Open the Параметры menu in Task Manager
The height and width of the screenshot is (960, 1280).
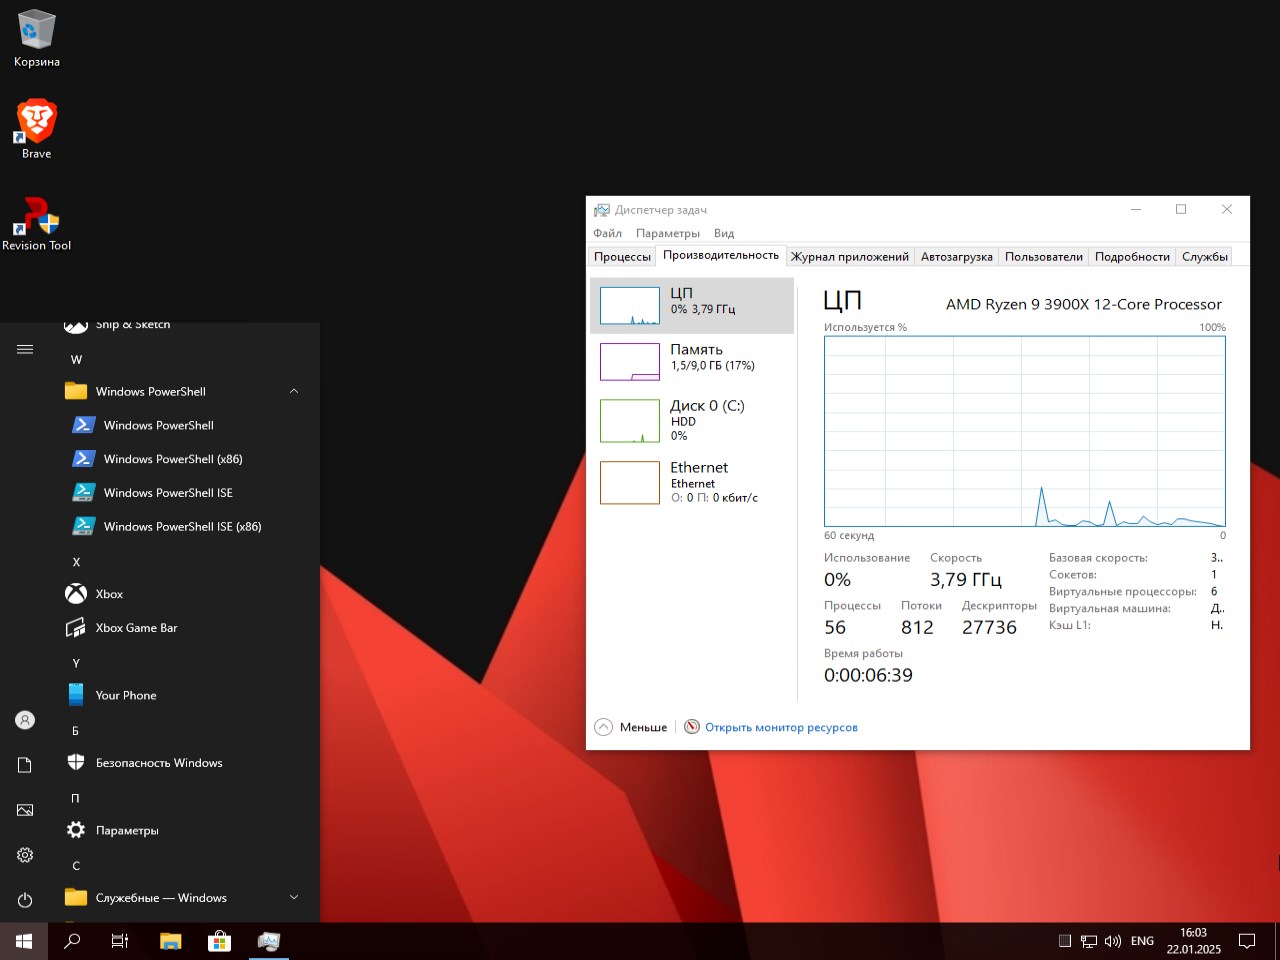[x=668, y=233]
